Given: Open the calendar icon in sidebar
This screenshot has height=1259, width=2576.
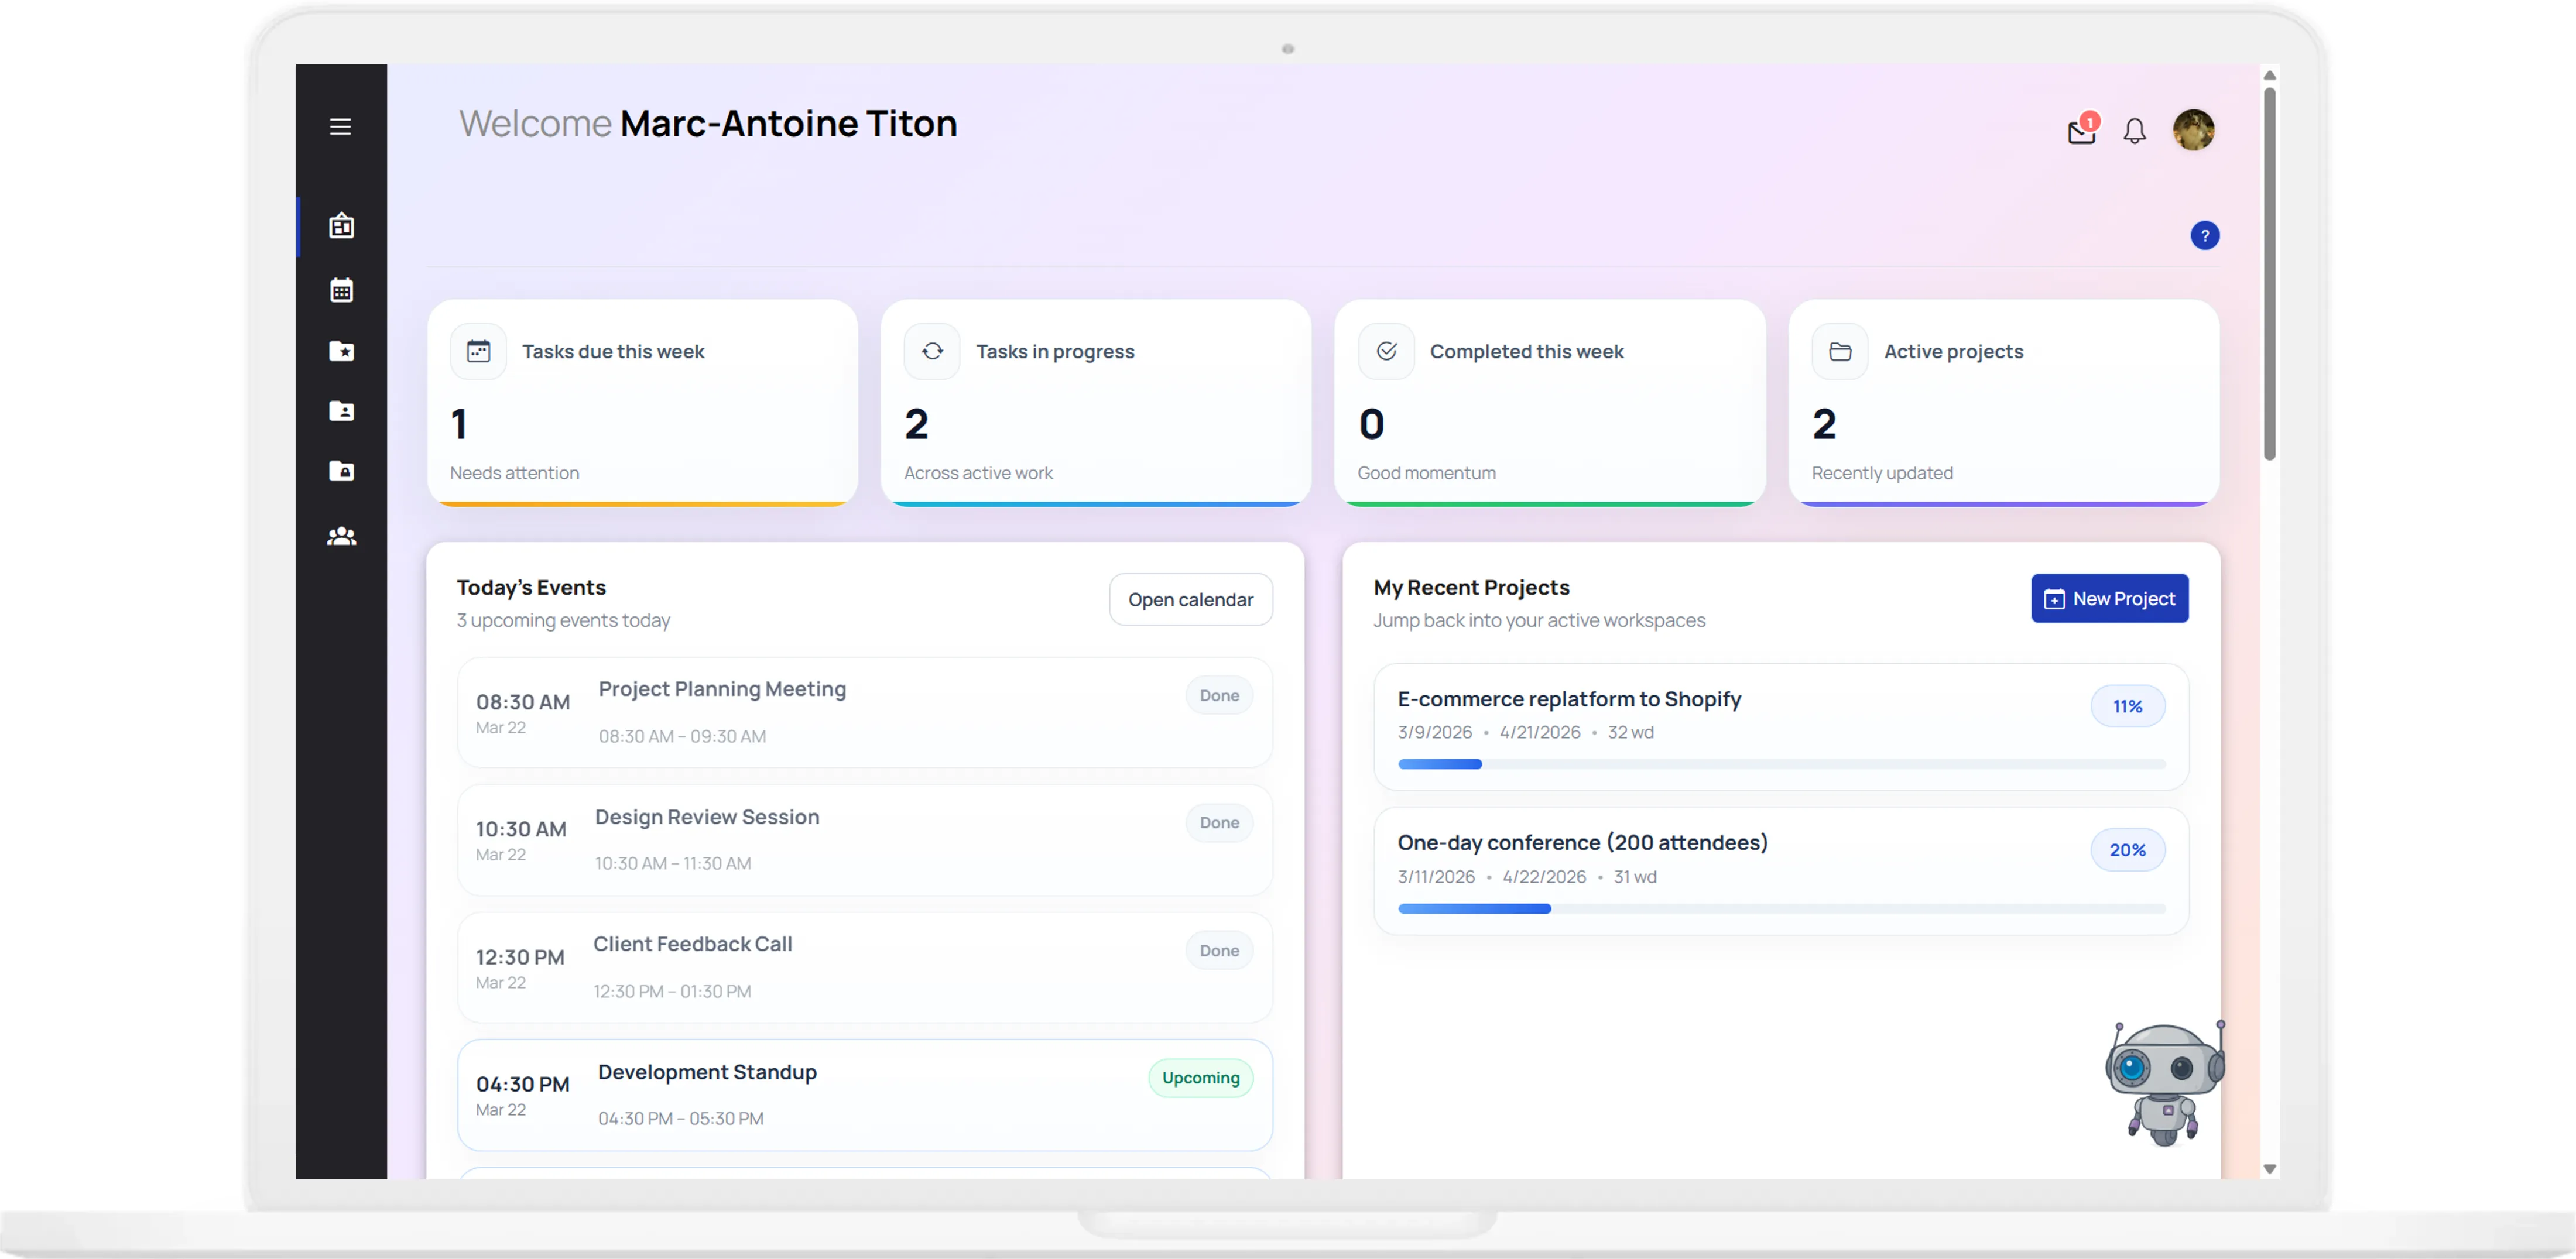Looking at the screenshot, I should 341,290.
